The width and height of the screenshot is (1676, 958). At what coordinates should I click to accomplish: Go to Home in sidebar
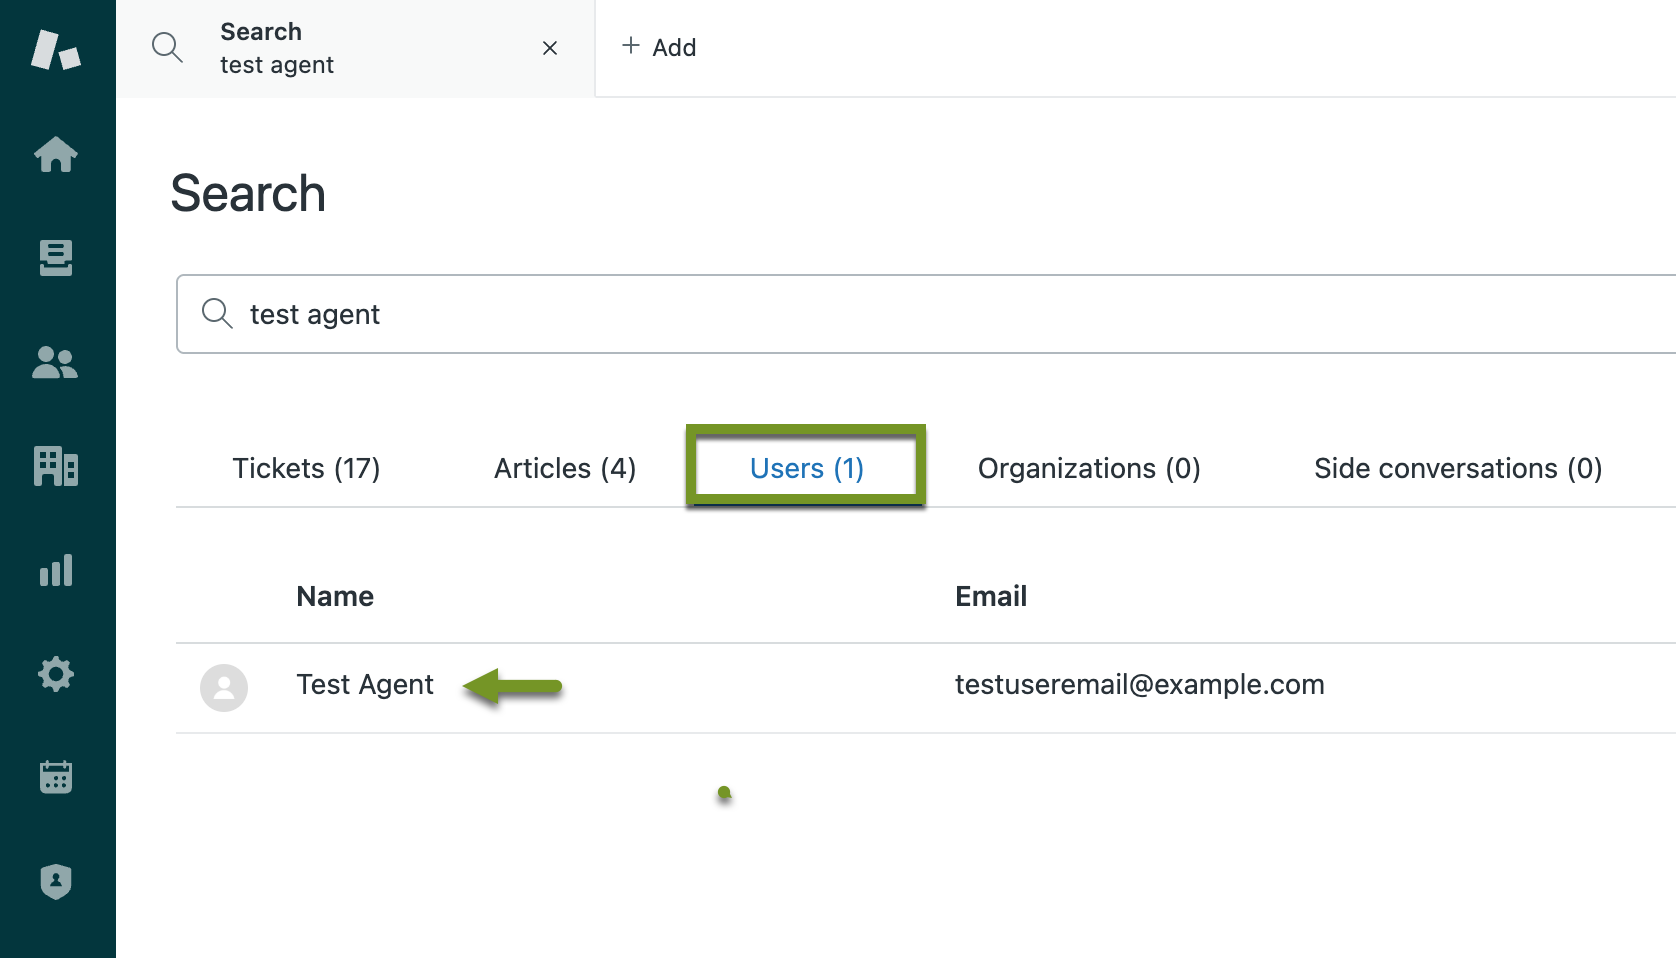point(56,155)
